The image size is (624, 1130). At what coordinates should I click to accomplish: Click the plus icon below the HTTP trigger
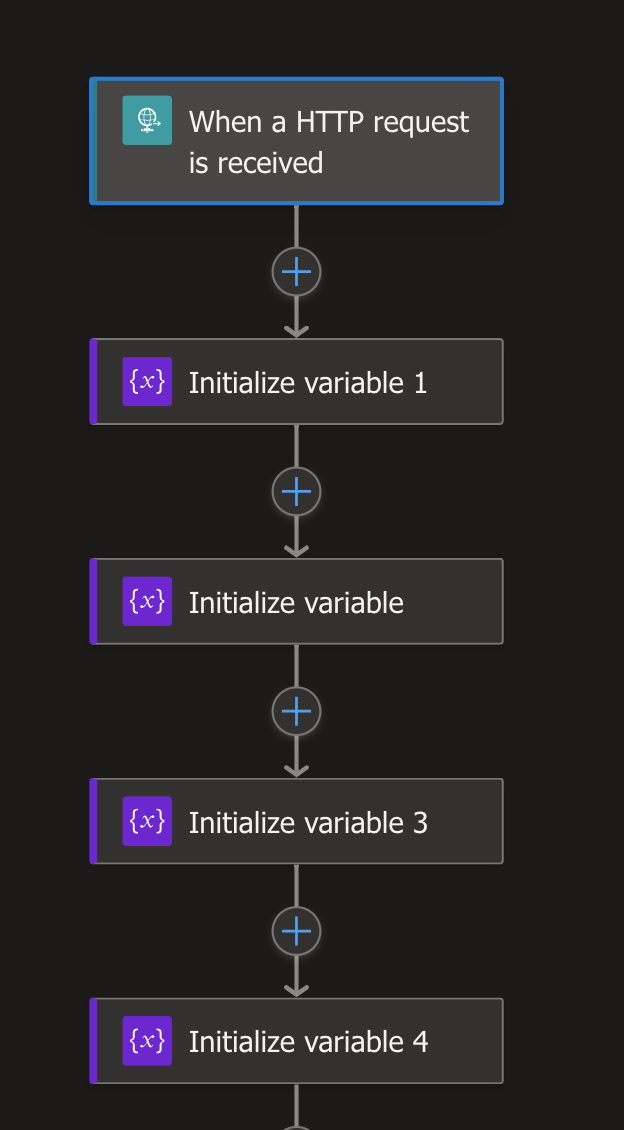pos(296,271)
